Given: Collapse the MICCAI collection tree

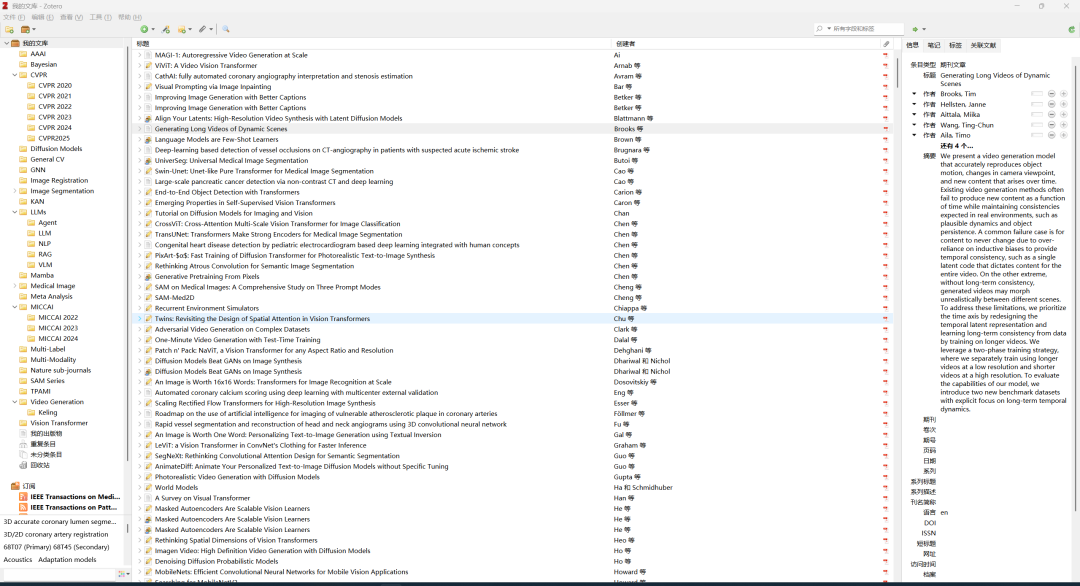Looking at the screenshot, I should (x=14, y=307).
